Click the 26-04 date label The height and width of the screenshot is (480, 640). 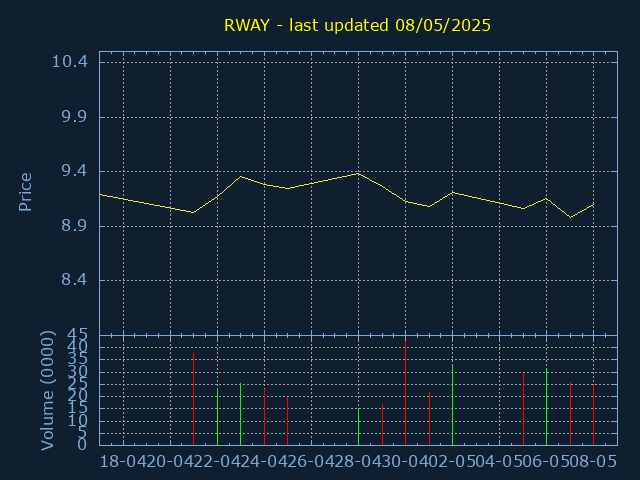coord(311,462)
